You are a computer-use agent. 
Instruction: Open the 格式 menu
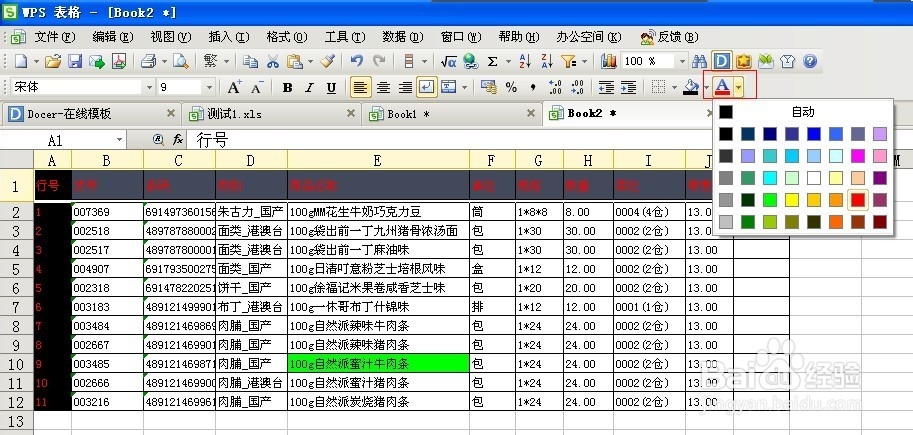click(286, 37)
